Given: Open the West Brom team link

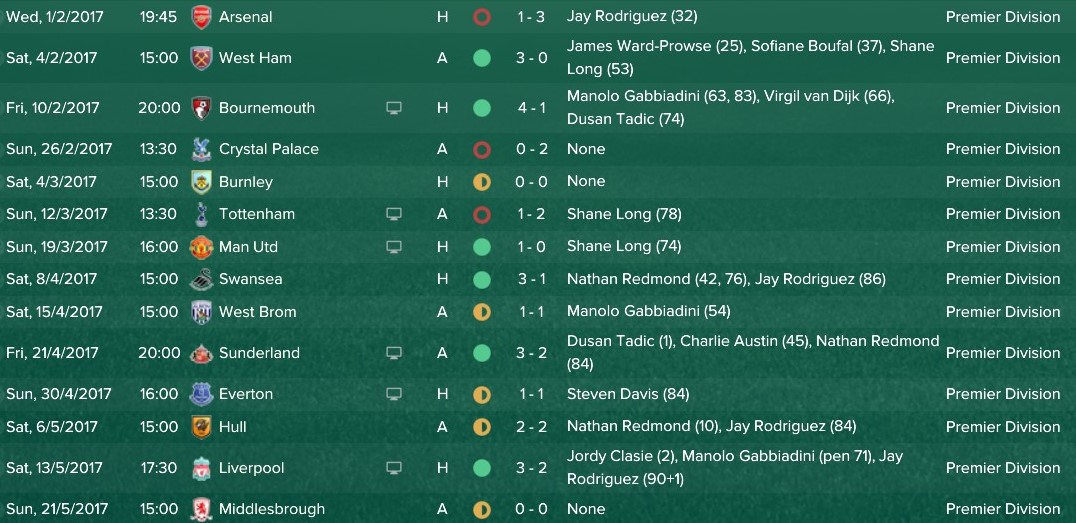Looking at the screenshot, I should (257, 312).
